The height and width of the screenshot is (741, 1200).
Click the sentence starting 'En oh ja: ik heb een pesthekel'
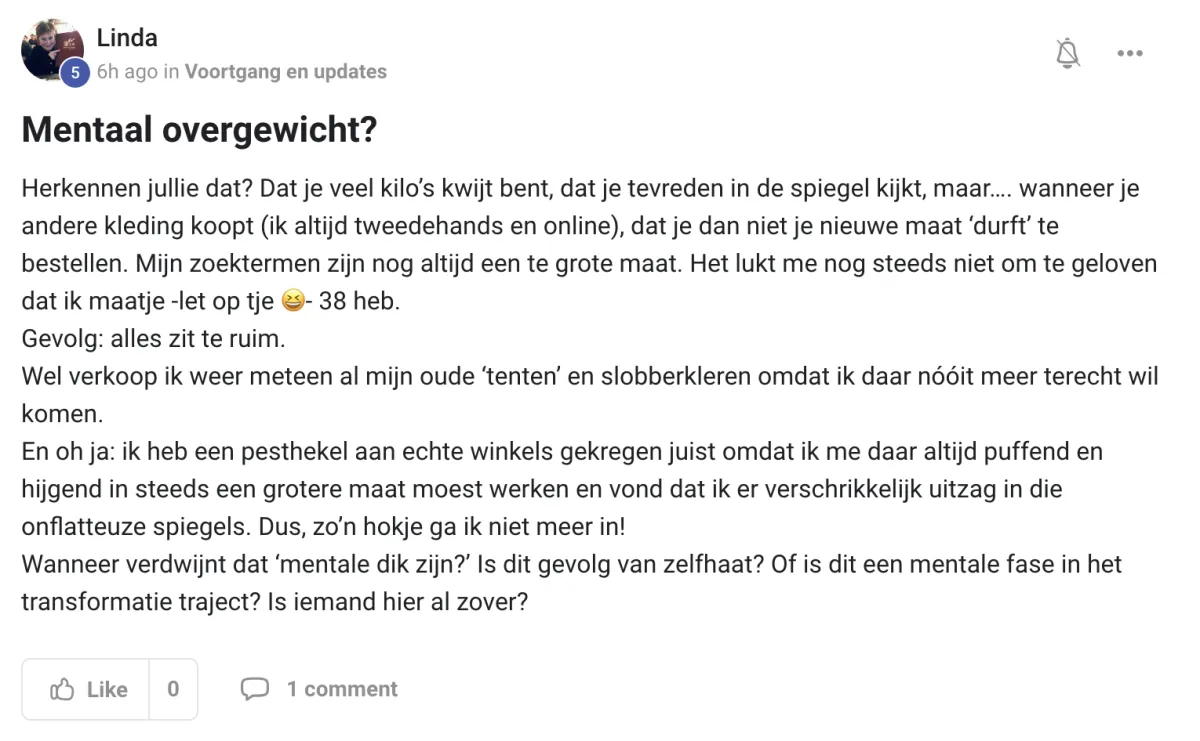562,489
